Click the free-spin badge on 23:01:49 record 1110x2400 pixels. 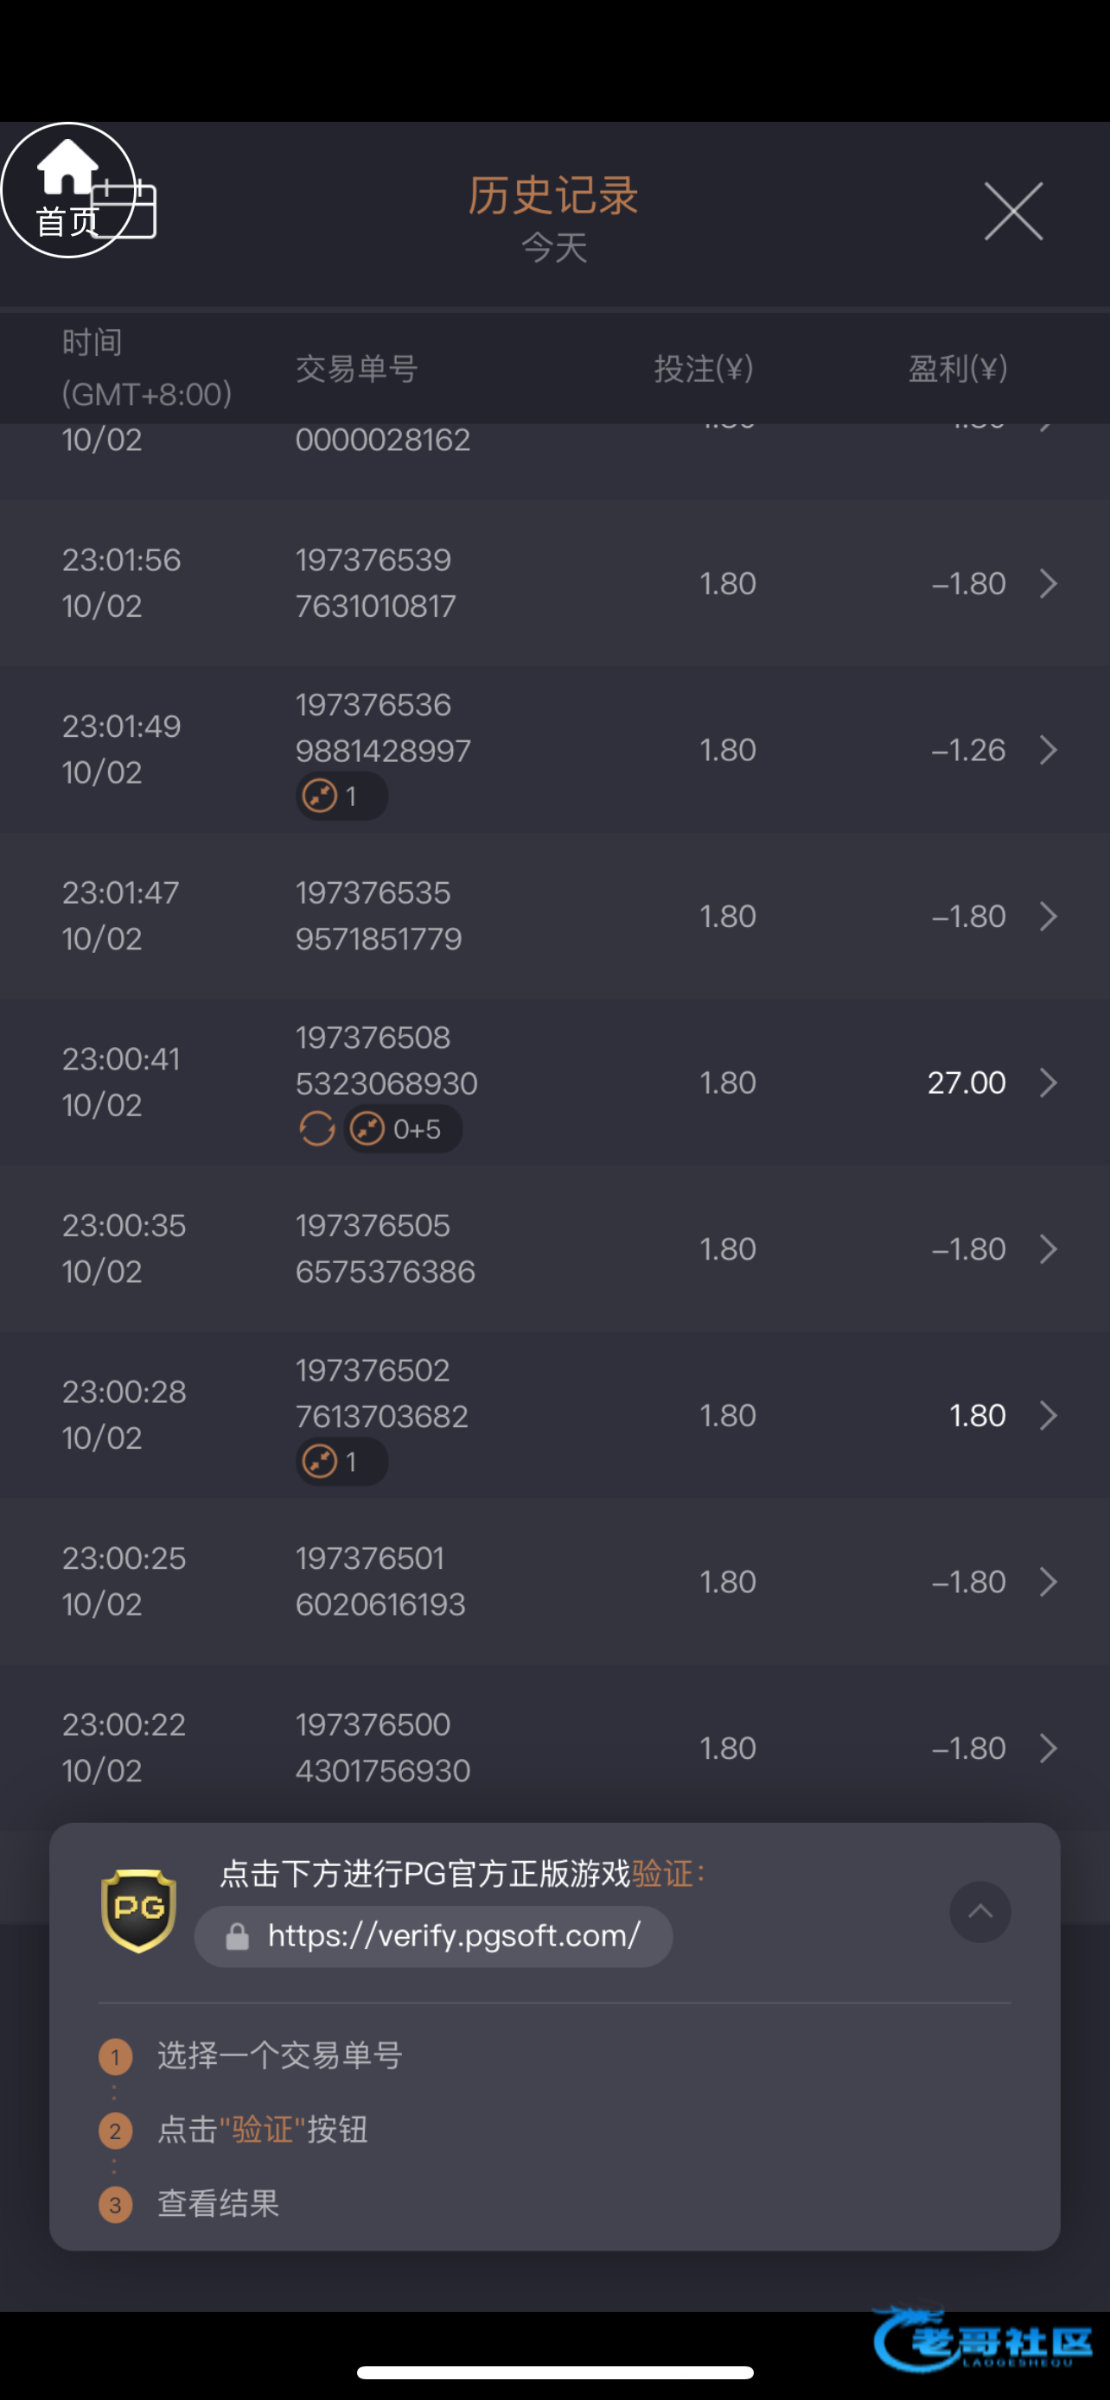click(x=341, y=797)
